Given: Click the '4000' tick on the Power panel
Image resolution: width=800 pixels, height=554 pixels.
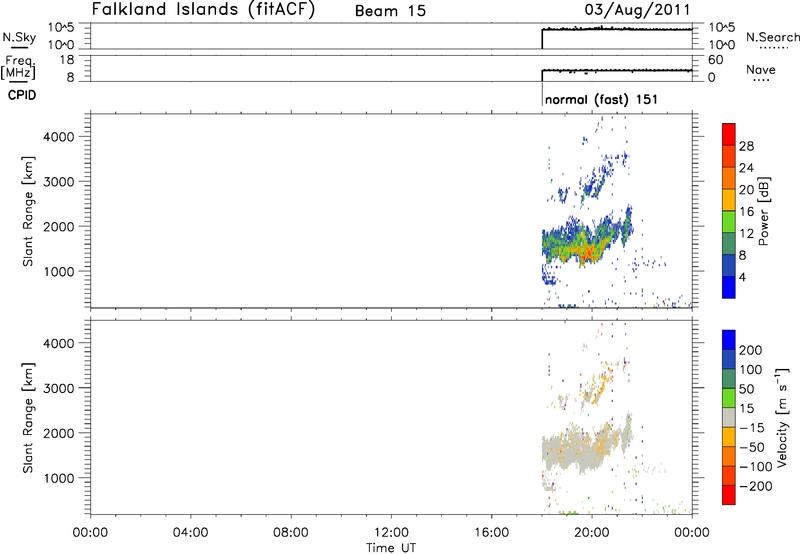Looking at the screenshot, I should point(59,137).
